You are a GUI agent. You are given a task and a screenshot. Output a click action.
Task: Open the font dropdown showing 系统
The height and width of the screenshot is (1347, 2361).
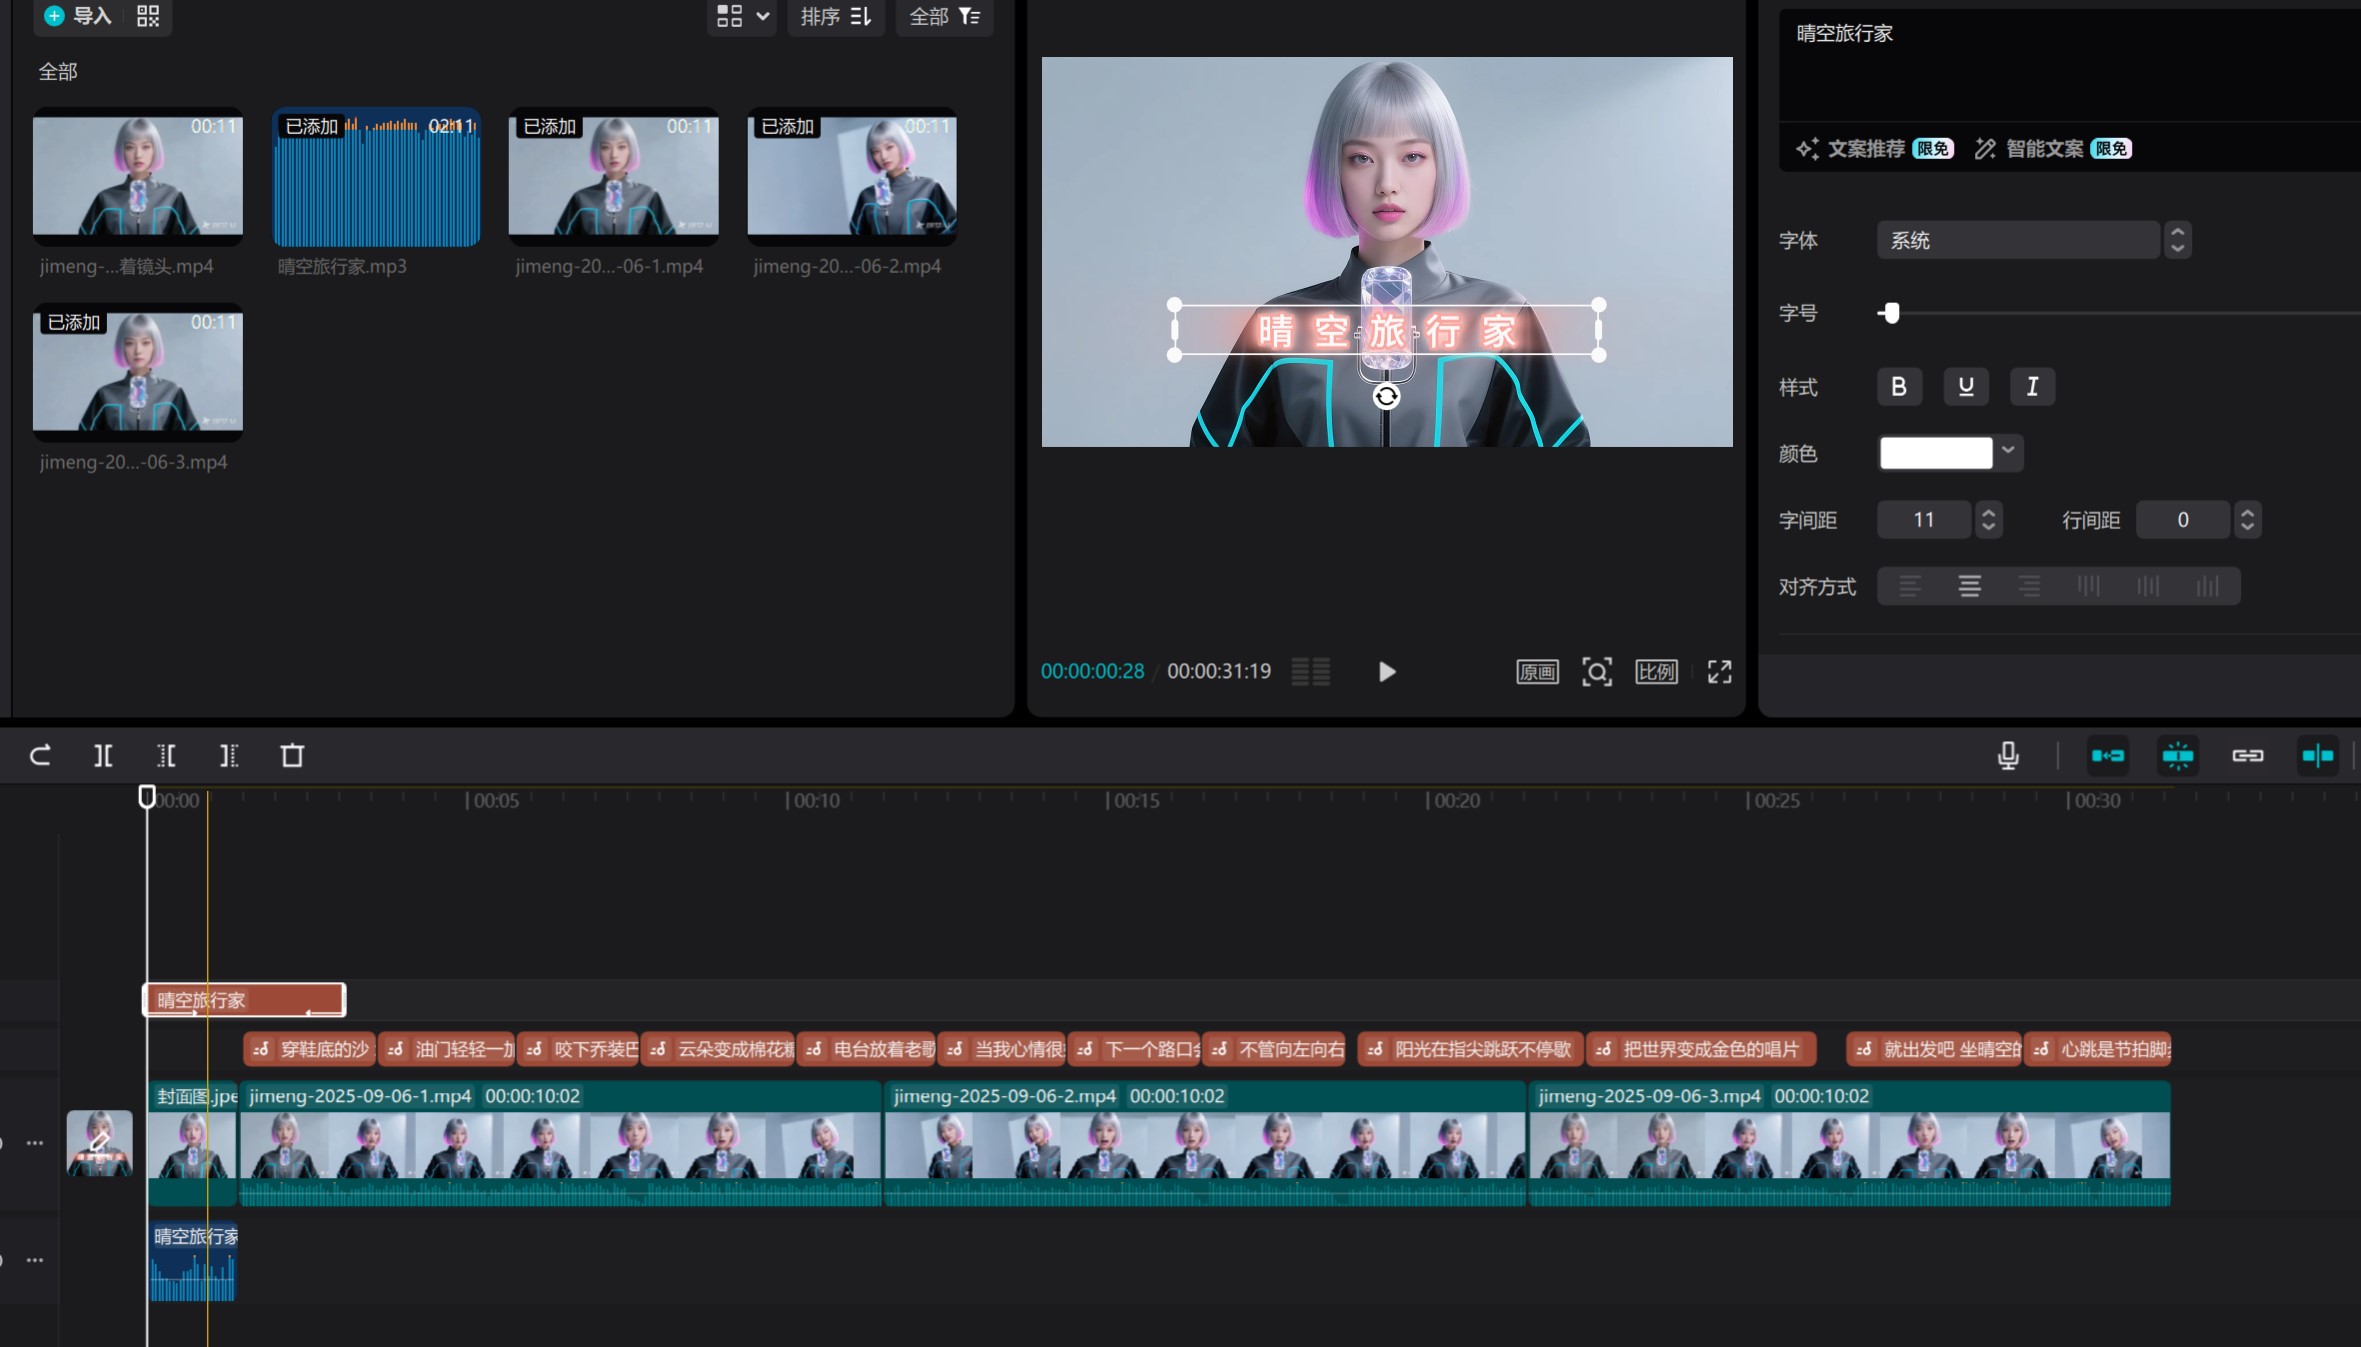tap(2020, 241)
